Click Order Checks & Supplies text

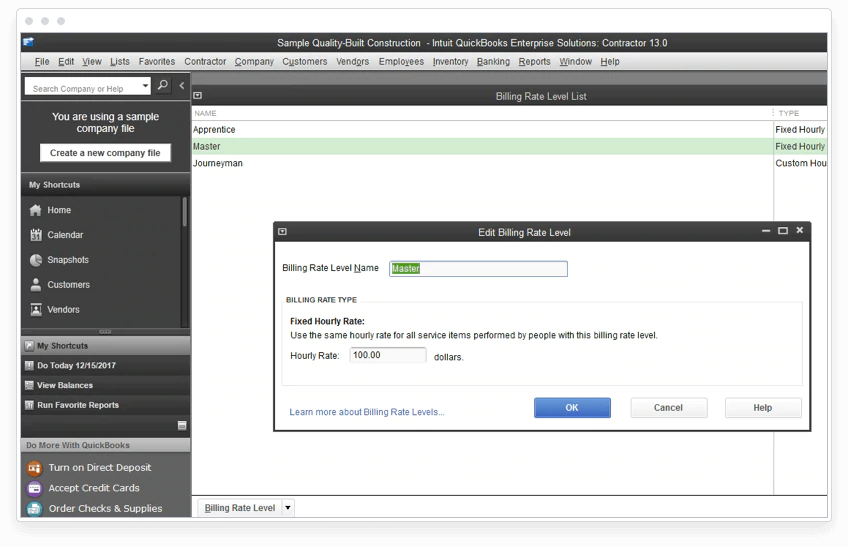pyautogui.click(x=105, y=509)
